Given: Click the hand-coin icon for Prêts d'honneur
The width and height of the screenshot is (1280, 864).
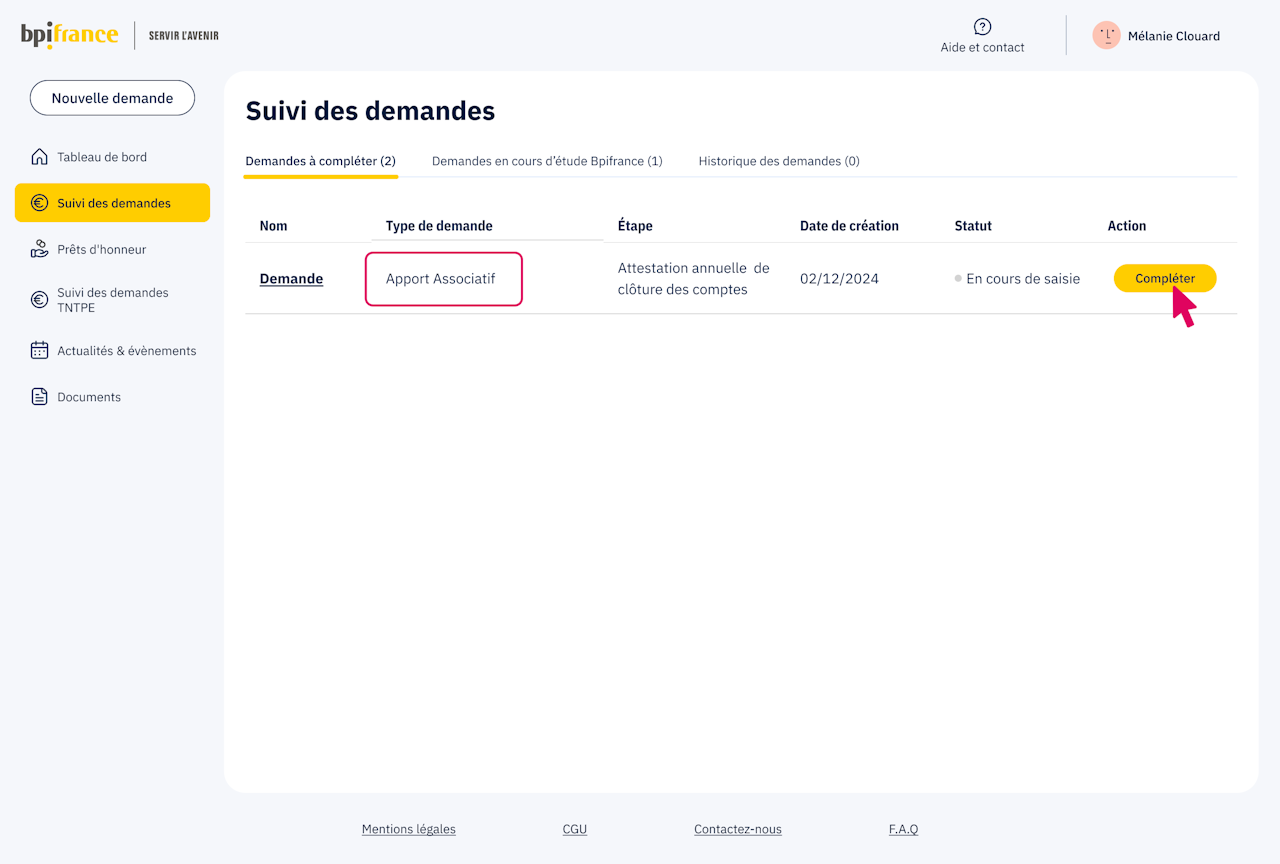Looking at the screenshot, I should click(x=39, y=249).
